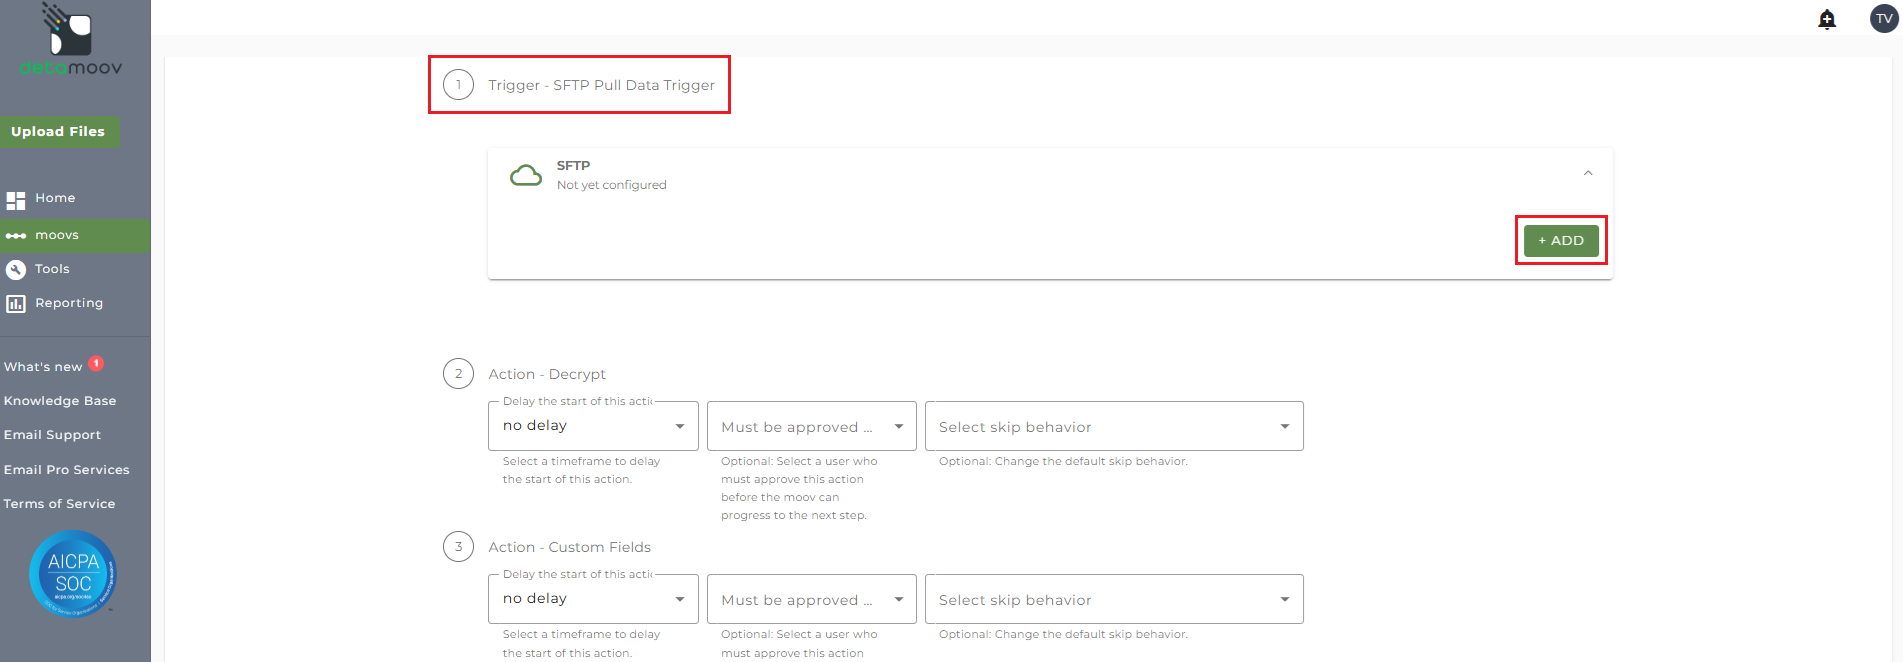Click the Tools wrench icon

[x=16, y=270]
